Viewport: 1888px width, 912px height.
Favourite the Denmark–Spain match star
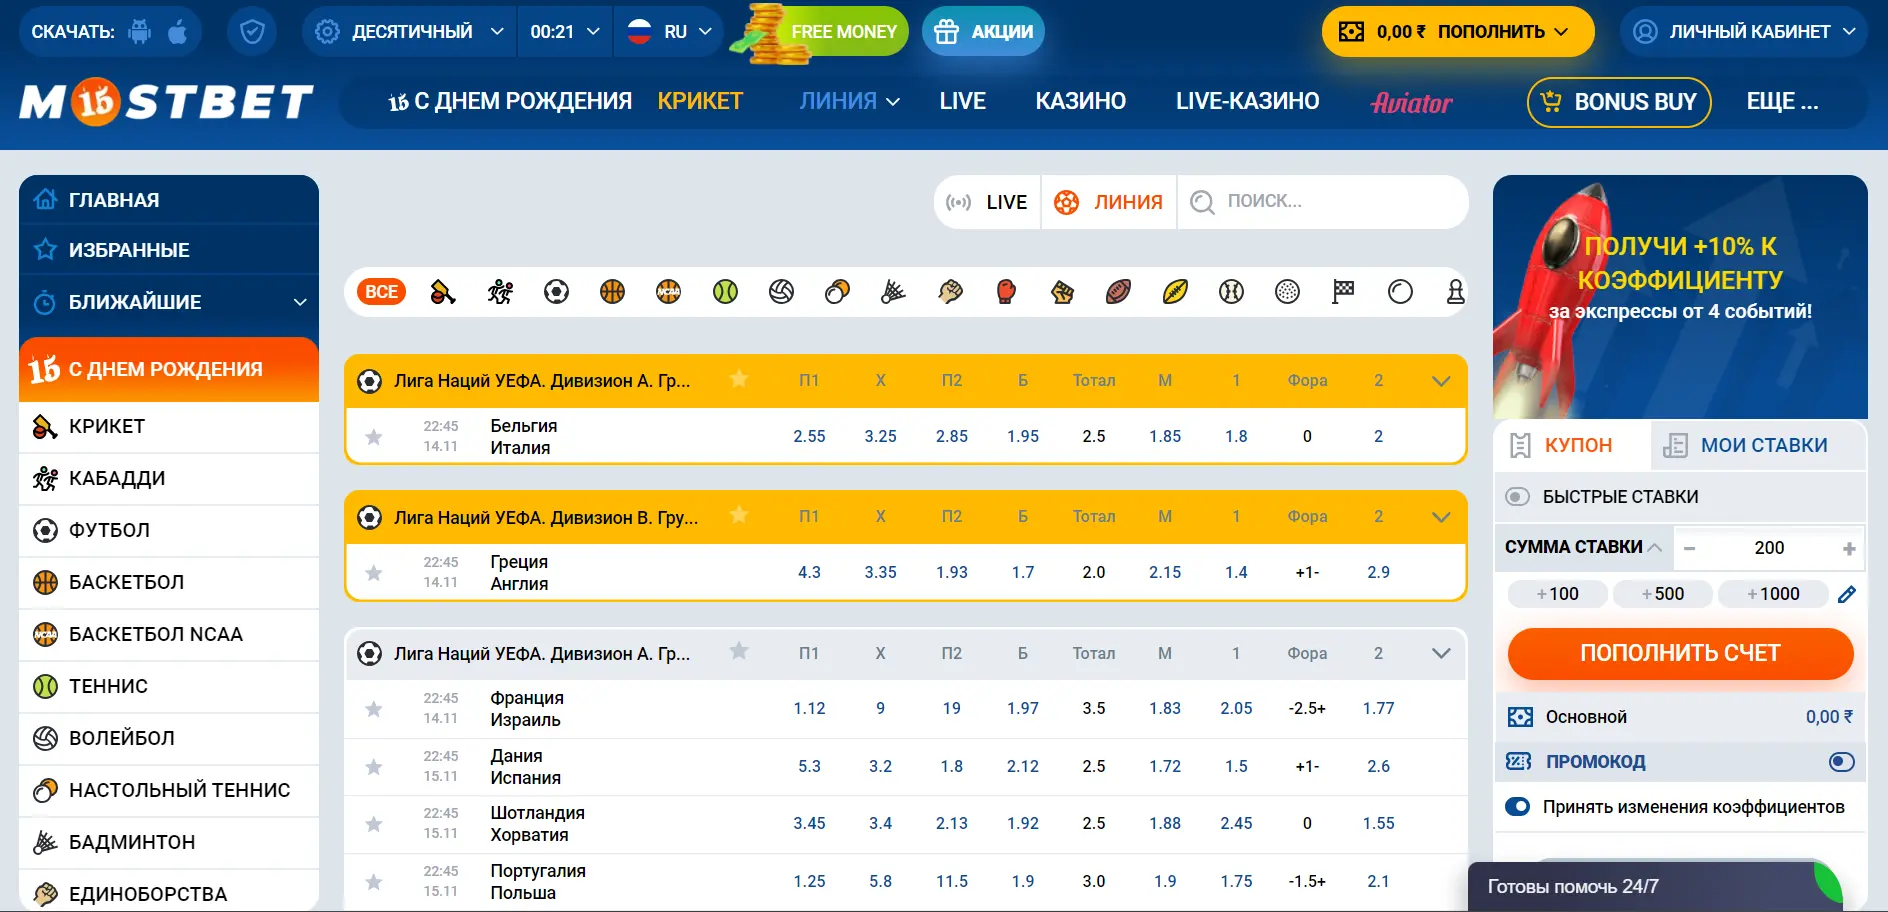pos(374,767)
